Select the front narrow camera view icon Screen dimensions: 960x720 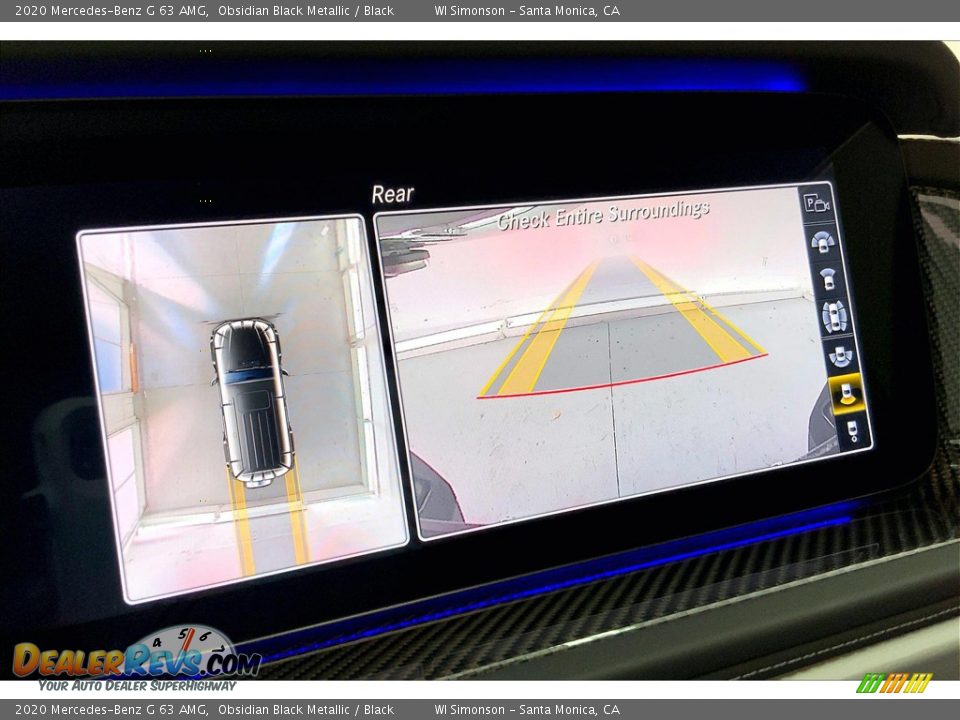[828, 279]
